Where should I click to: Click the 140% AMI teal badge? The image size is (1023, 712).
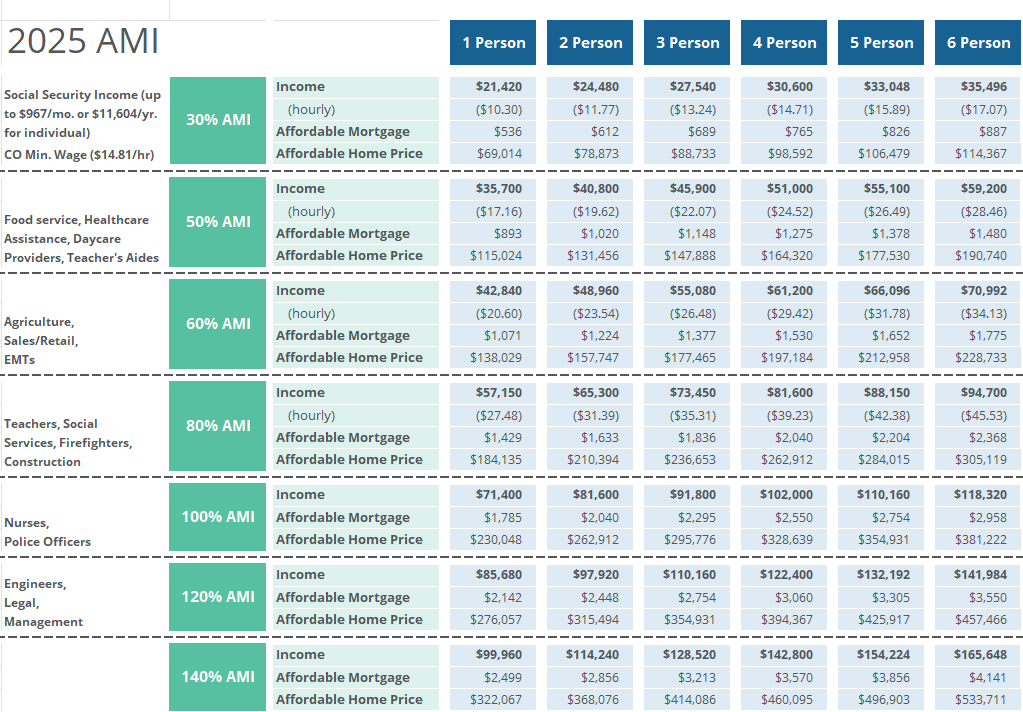click(x=216, y=676)
